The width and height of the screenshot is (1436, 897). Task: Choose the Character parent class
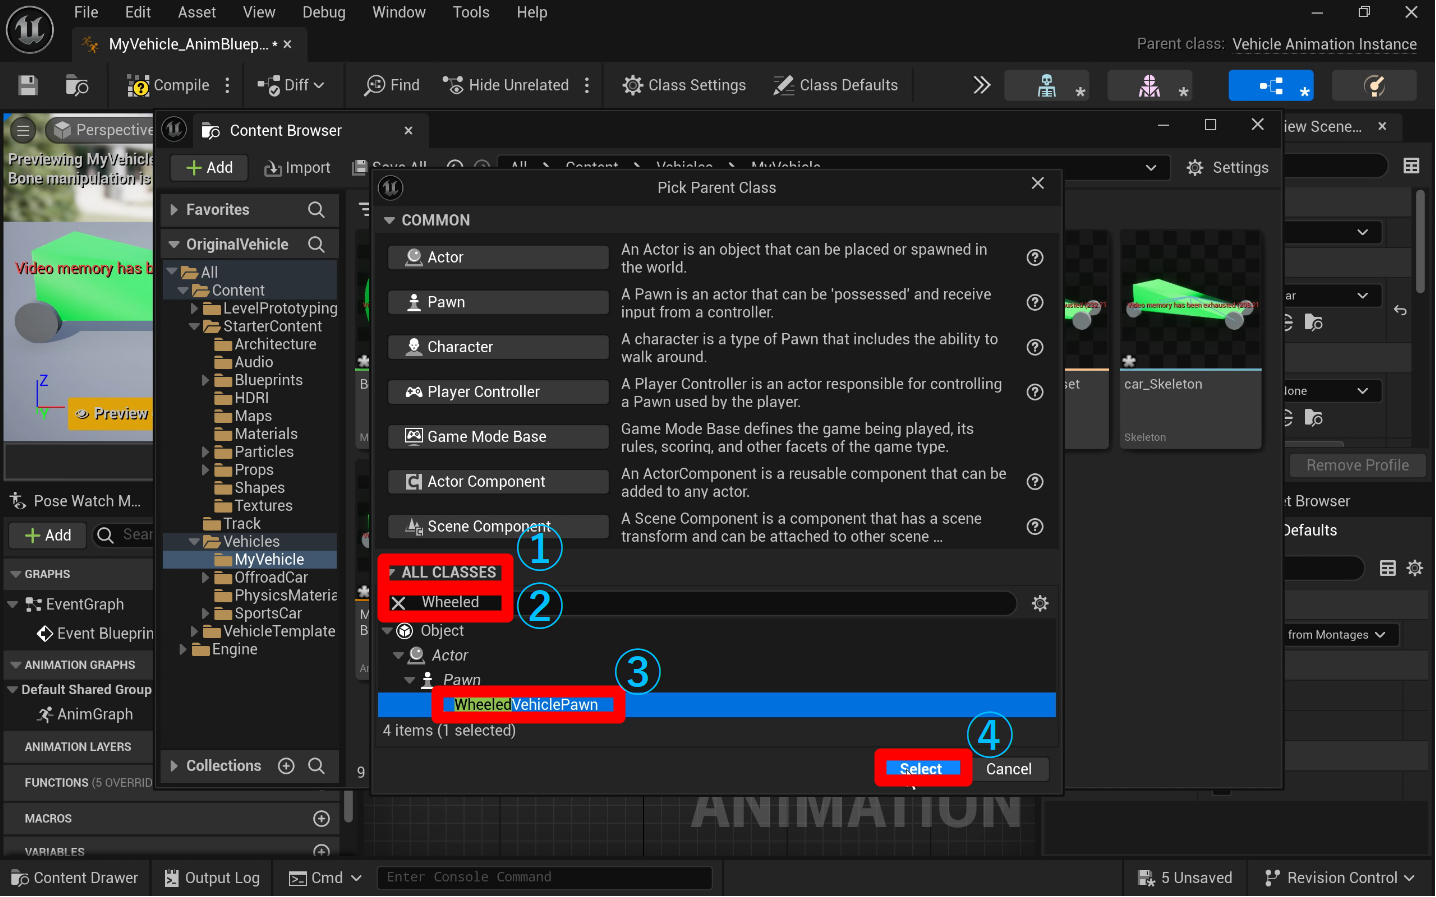point(498,347)
